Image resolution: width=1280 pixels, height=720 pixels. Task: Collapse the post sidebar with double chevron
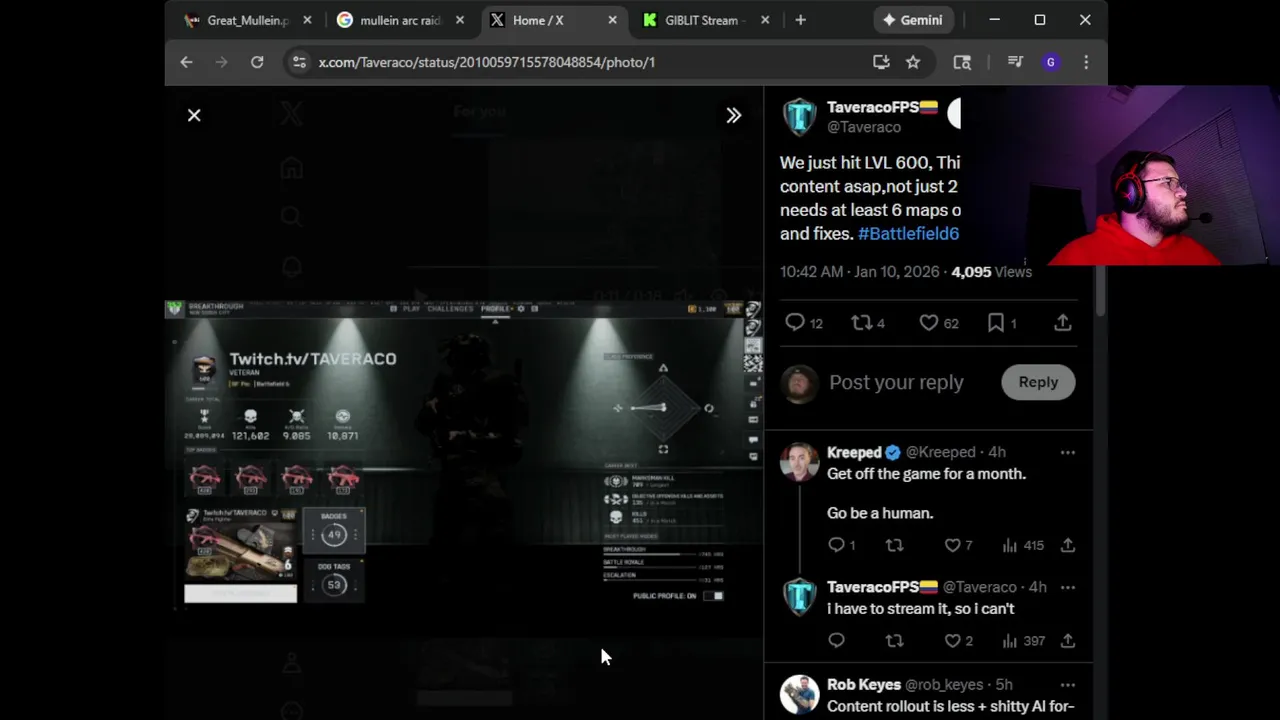(733, 115)
